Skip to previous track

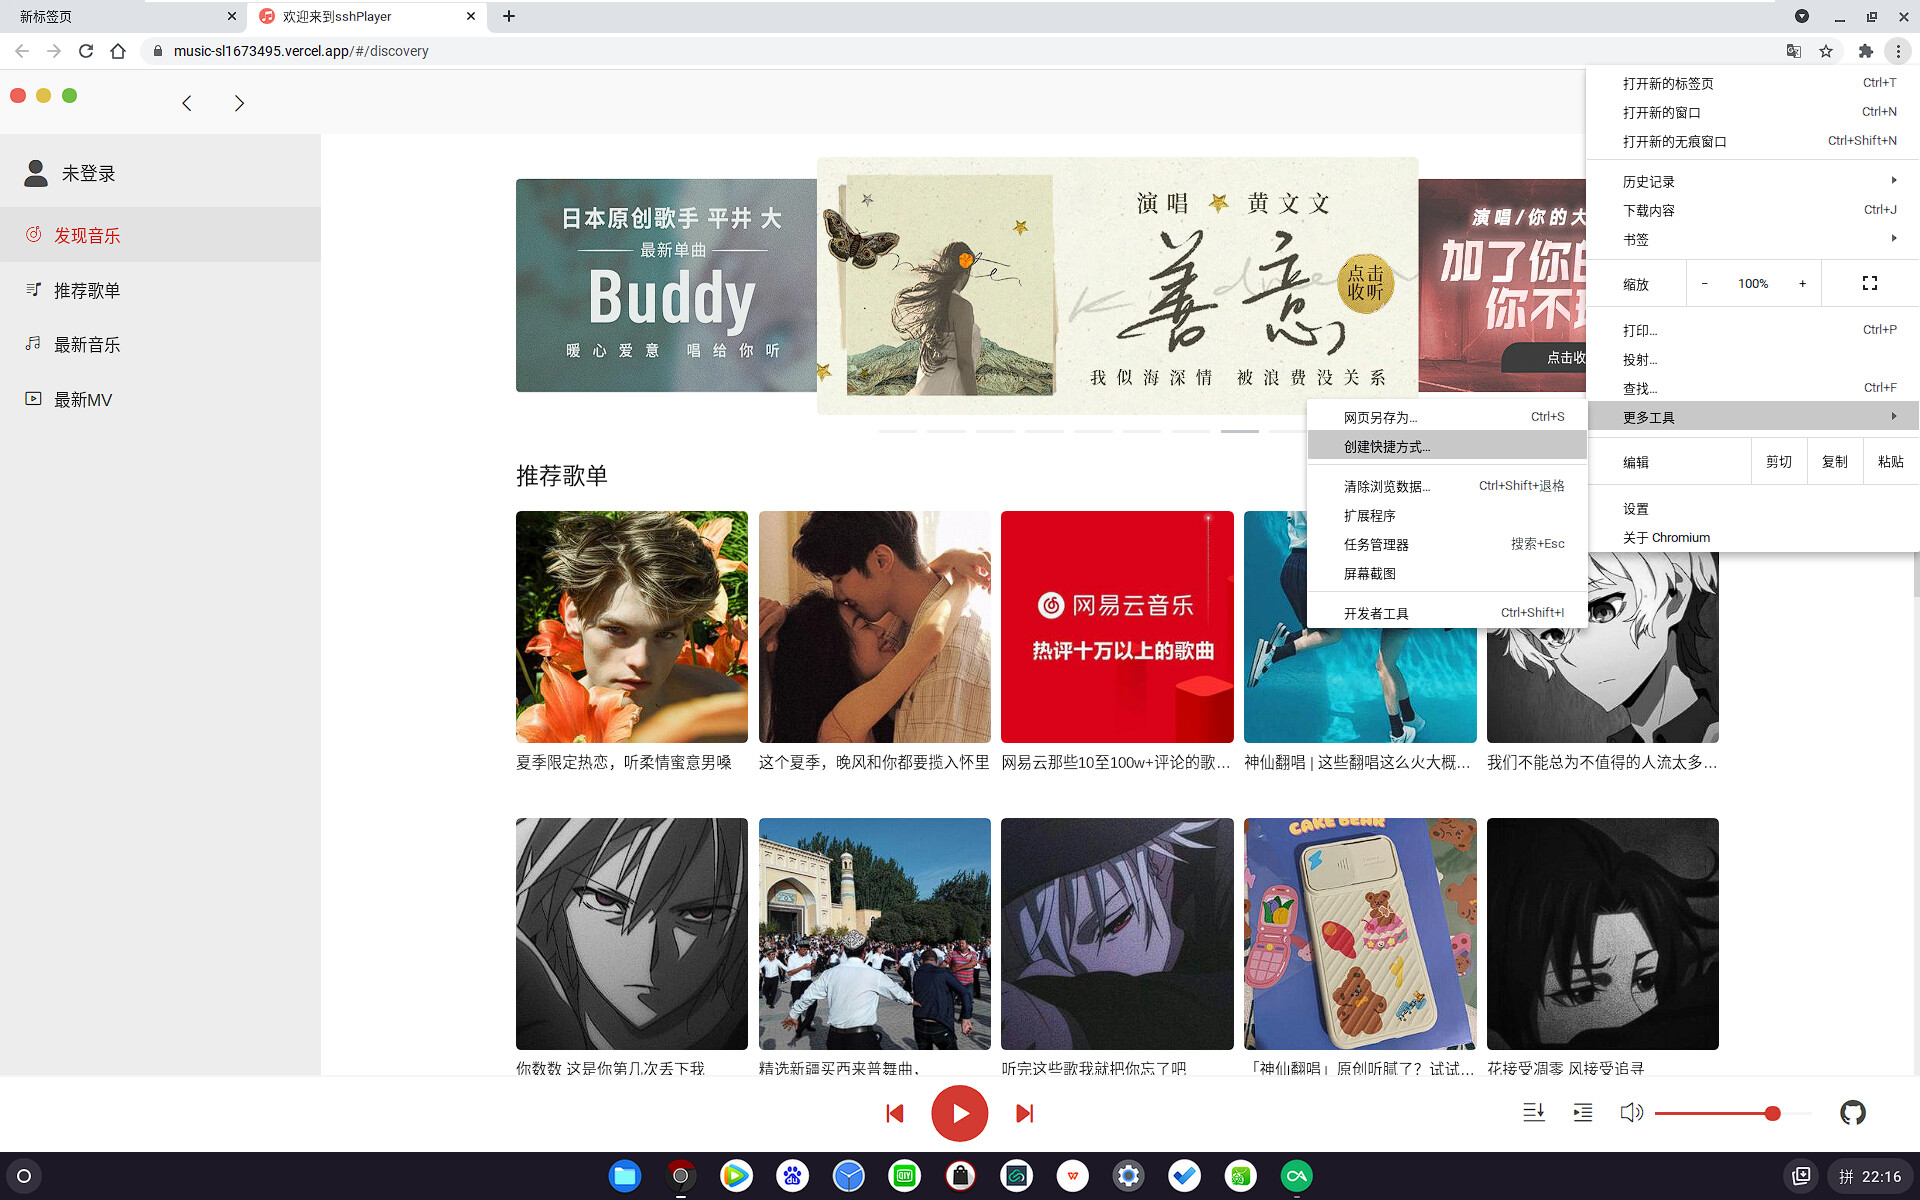click(x=895, y=1113)
